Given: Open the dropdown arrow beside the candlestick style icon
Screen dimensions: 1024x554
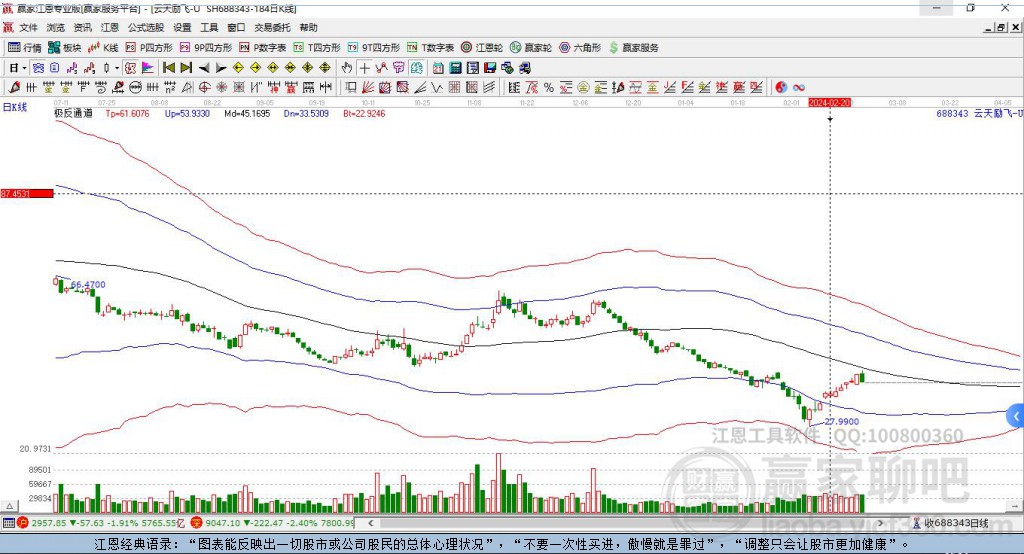Looking at the screenshot, I should pos(117,68).
